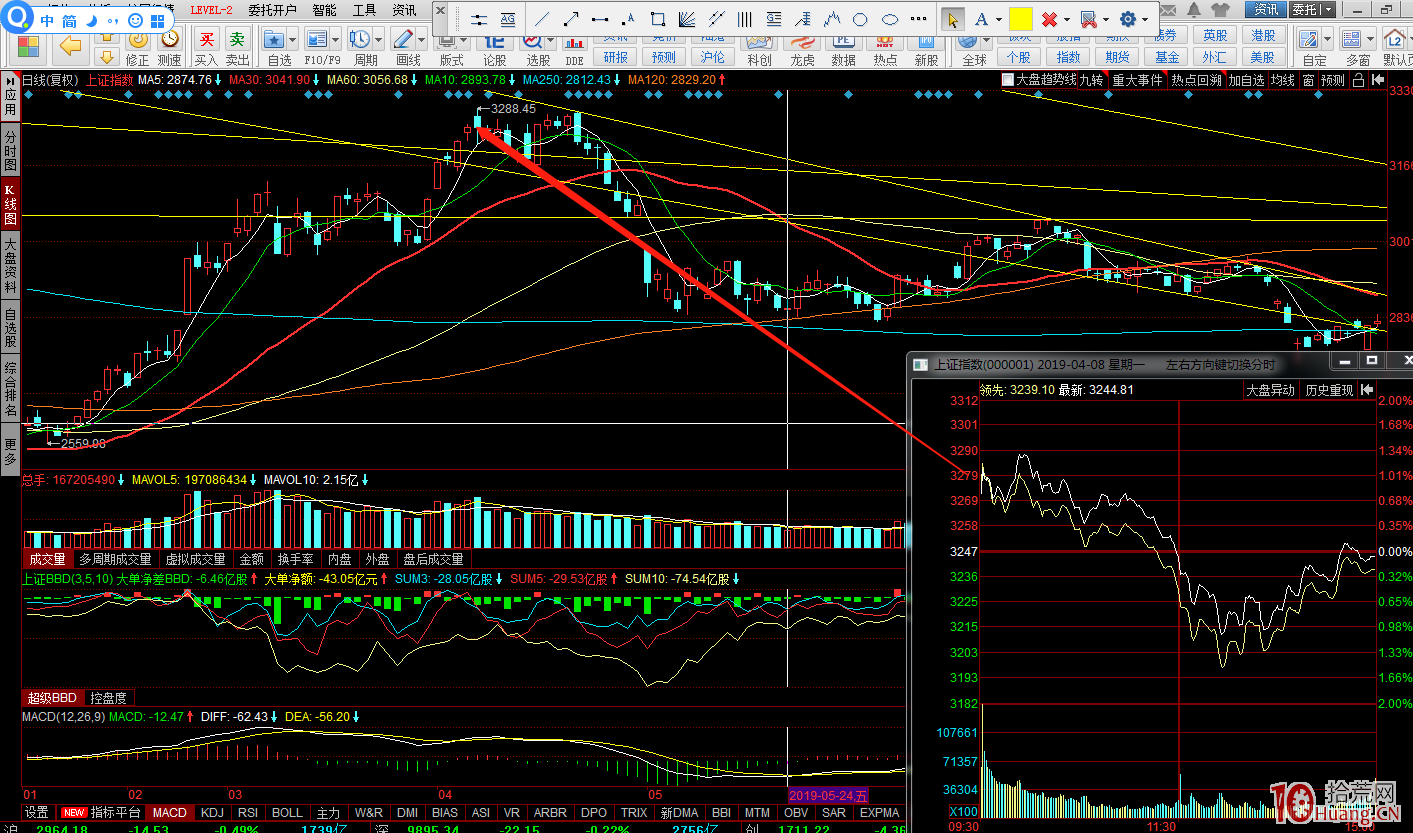Viewport: 1413px width, 833px height.
Task: Expand the 周期 period dropdown arrow
Action: [378, 40]
